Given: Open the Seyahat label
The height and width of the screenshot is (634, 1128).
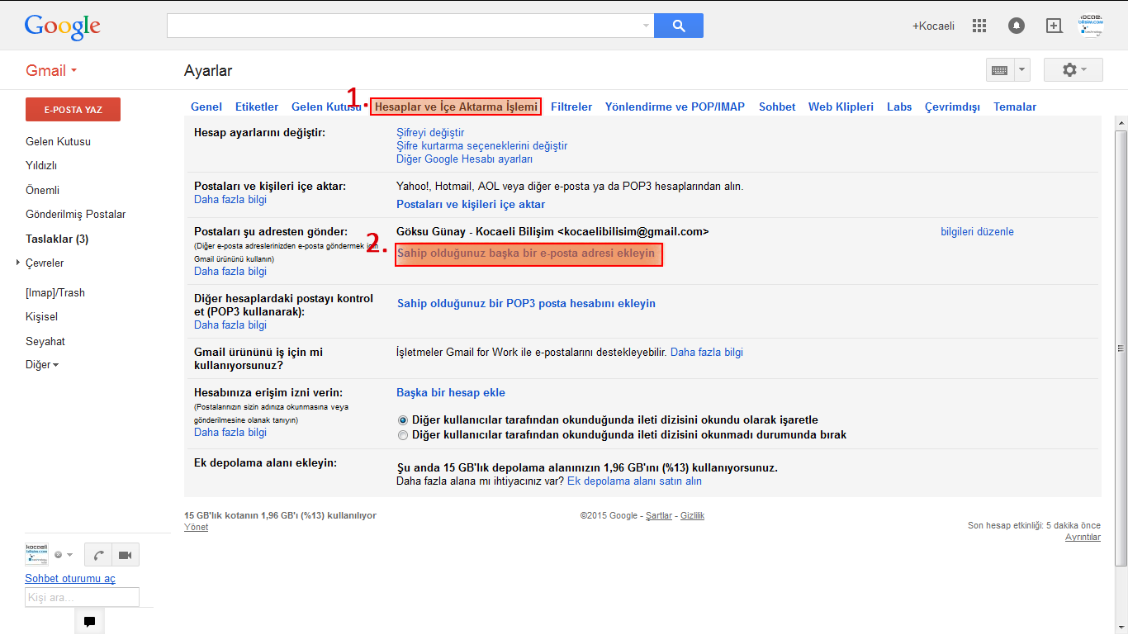Looking at the screenshot, I should tap(45, 341).
